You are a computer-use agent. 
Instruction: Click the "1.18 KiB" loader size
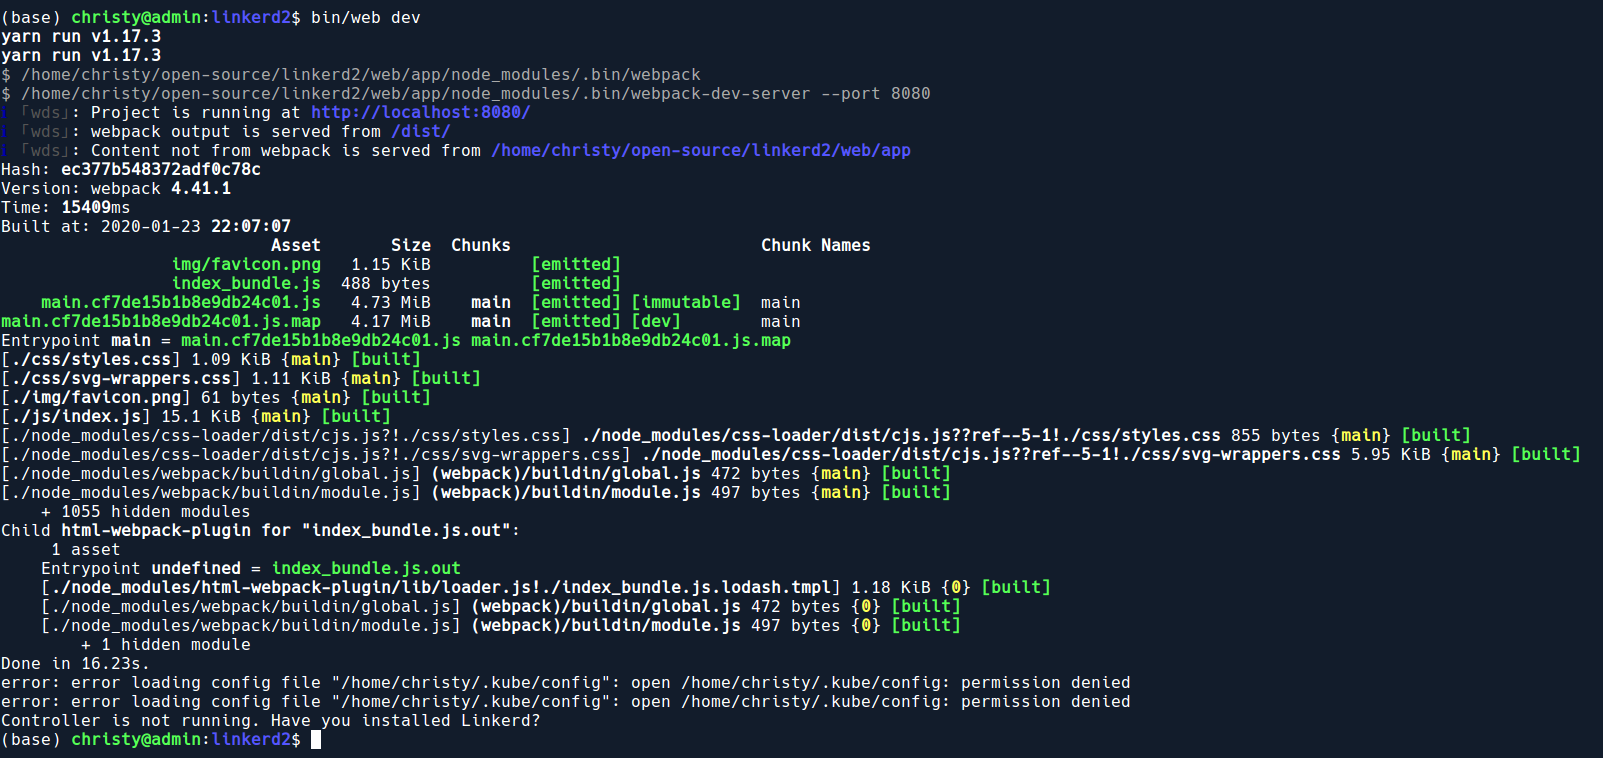(x=891, y=587)
